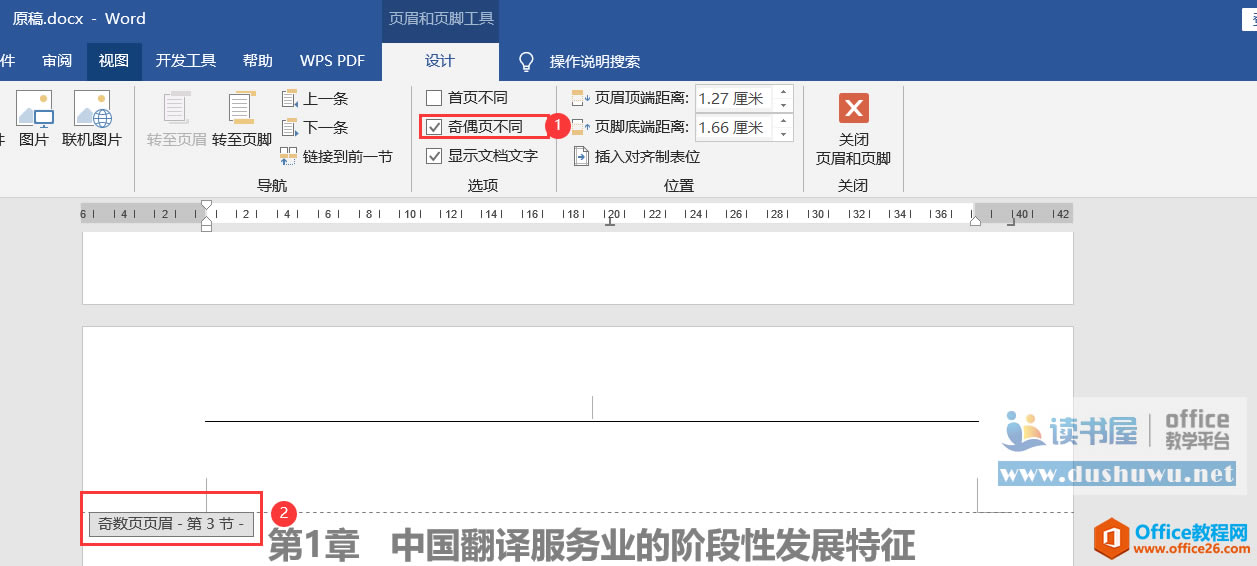Click the right indent marker on ruler
1257x566 pixels.
(x=975, y=220)
